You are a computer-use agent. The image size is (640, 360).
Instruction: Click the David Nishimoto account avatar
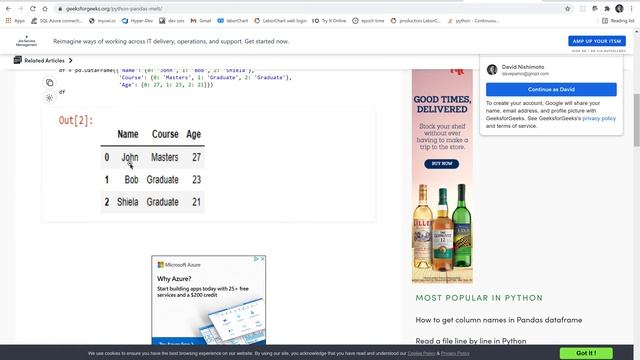pyautogui.click(x=492, y=70)
